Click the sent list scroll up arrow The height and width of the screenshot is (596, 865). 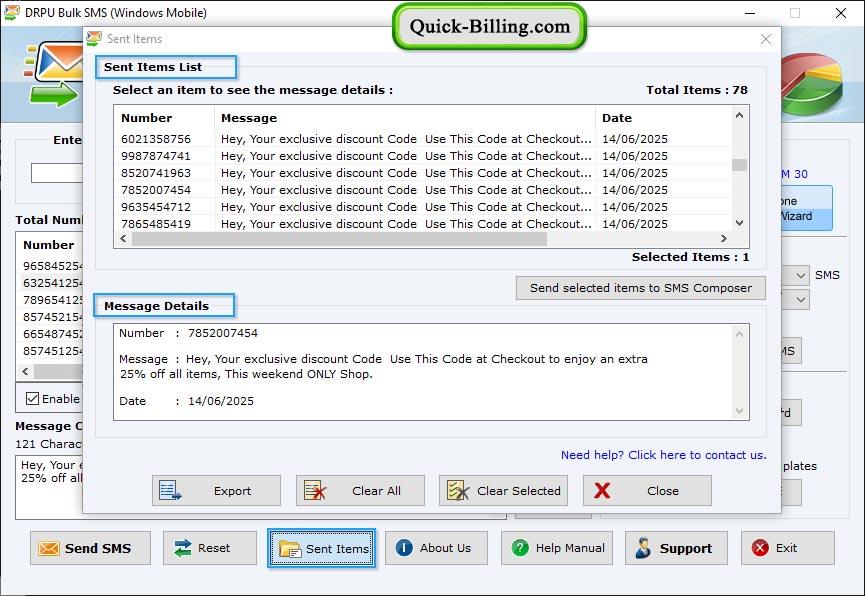point(739,115)
